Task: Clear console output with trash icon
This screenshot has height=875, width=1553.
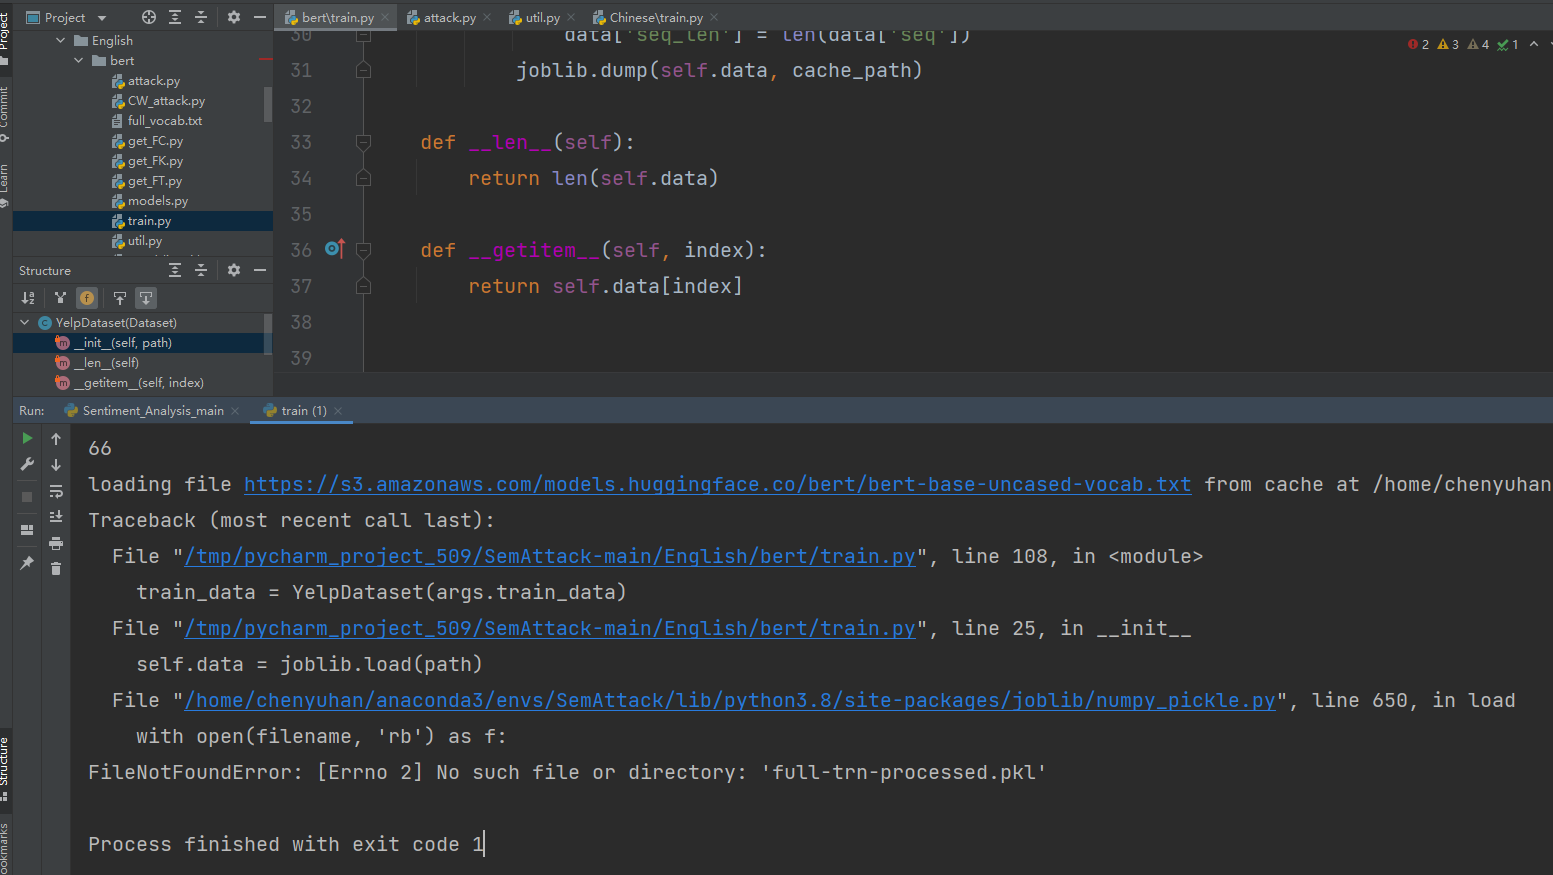Action: coord(56,567)
